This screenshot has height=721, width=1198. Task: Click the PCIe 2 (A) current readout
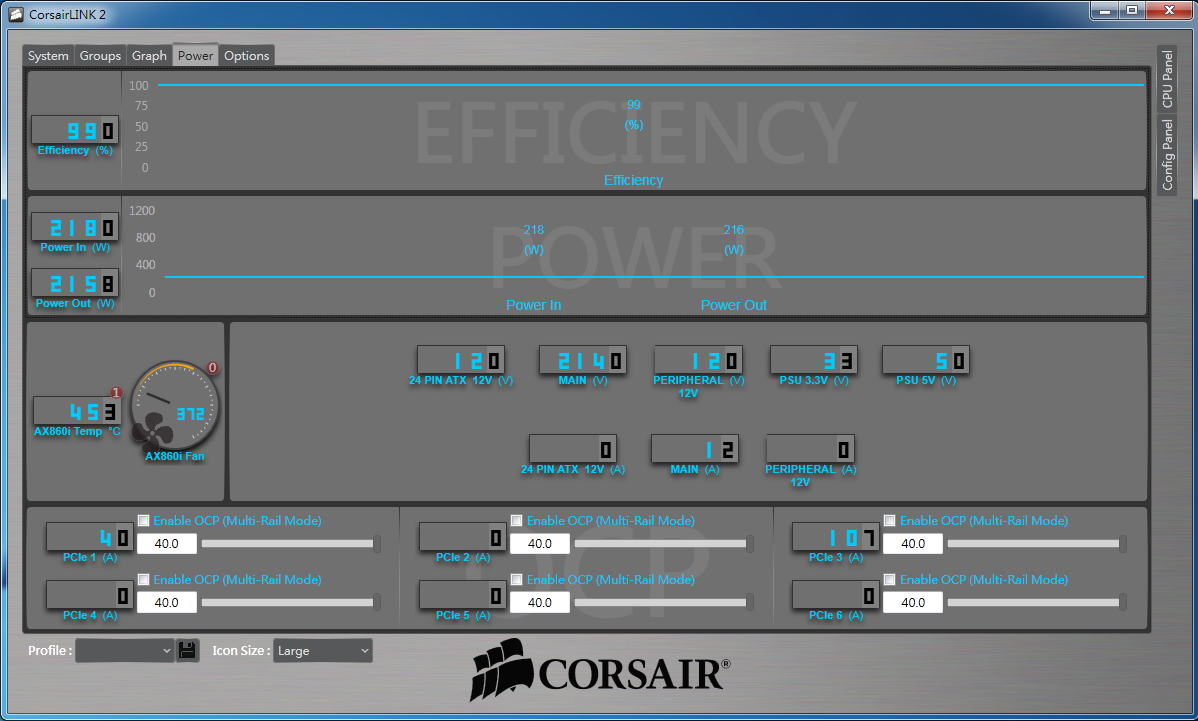463,537
